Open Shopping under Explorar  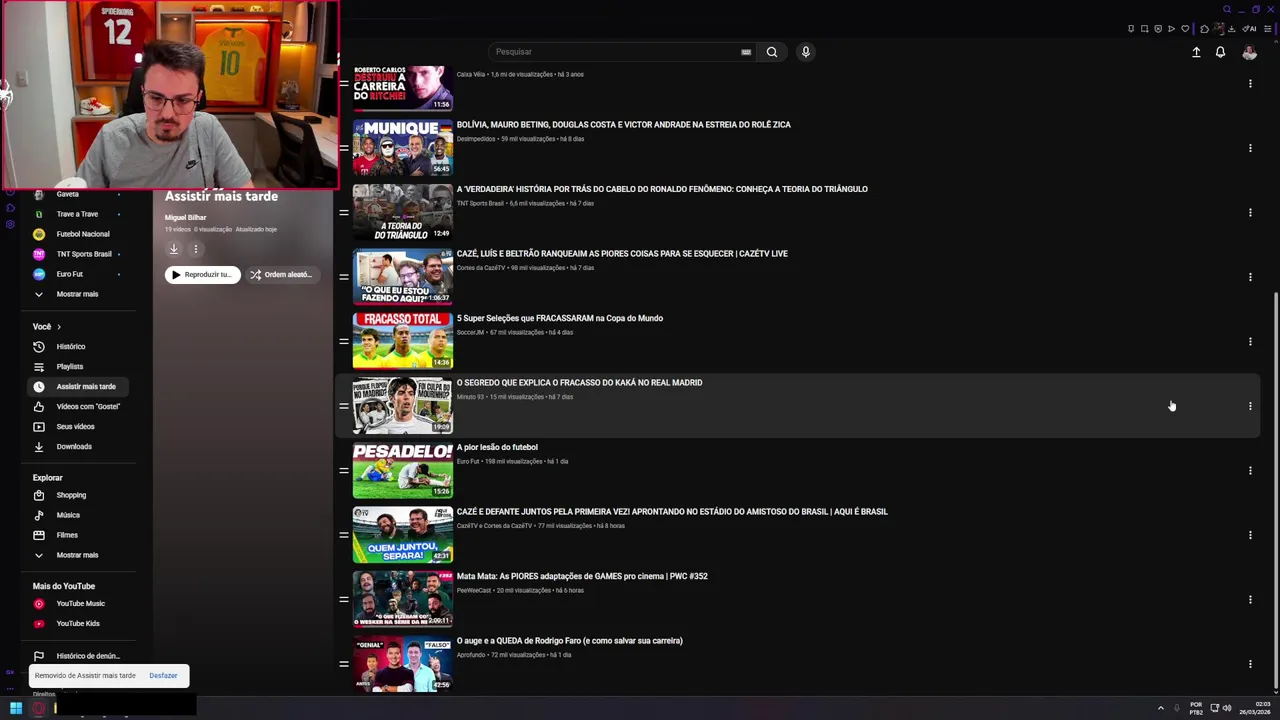[72, 495]
